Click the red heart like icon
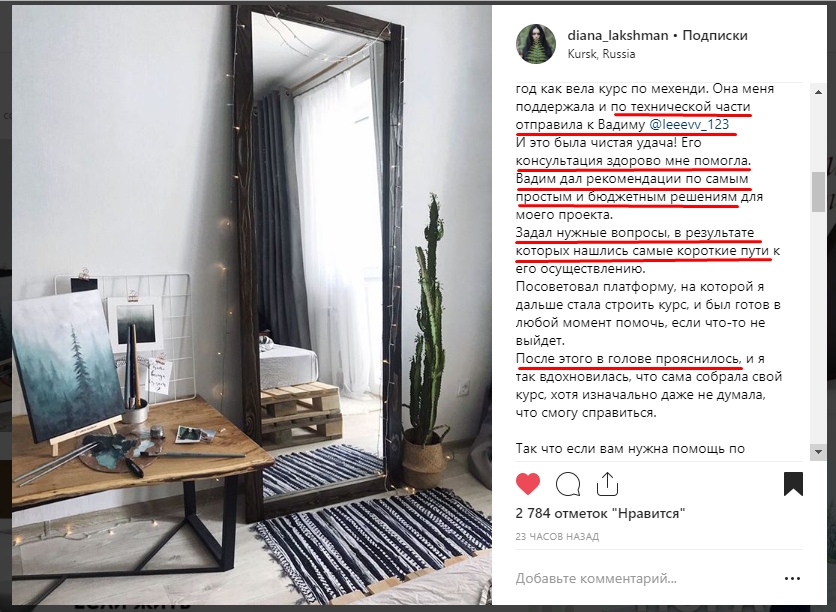The height and width of the screenshot is (612, 836). coord(528,484)
